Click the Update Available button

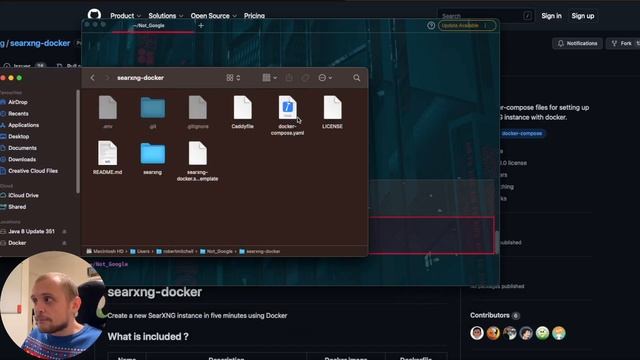pos(467,25)
